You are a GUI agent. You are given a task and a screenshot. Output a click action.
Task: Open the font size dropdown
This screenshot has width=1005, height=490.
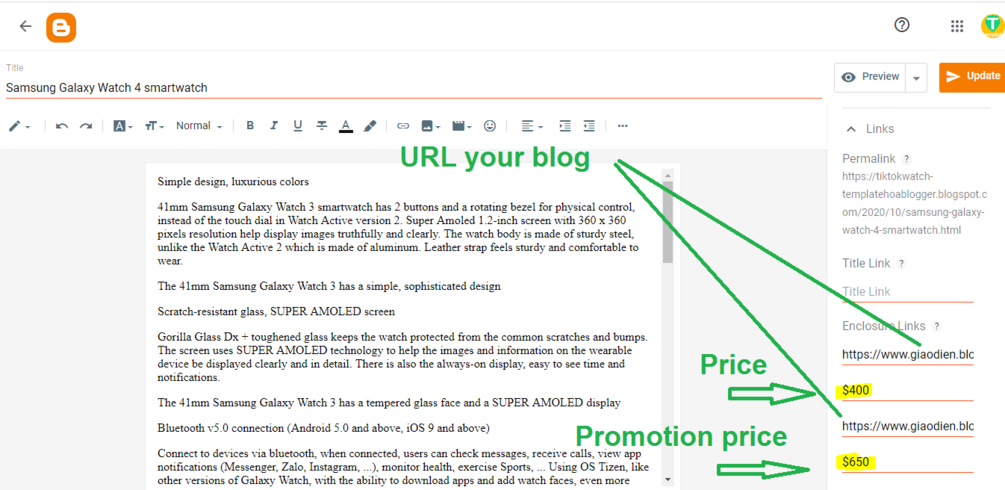coord(154,126)
